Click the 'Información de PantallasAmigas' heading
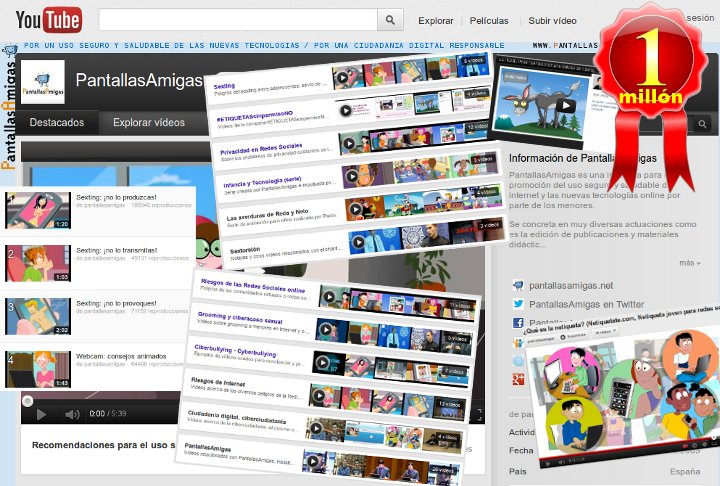The height and width of the screenshot is (486, 720). point(583,158)
